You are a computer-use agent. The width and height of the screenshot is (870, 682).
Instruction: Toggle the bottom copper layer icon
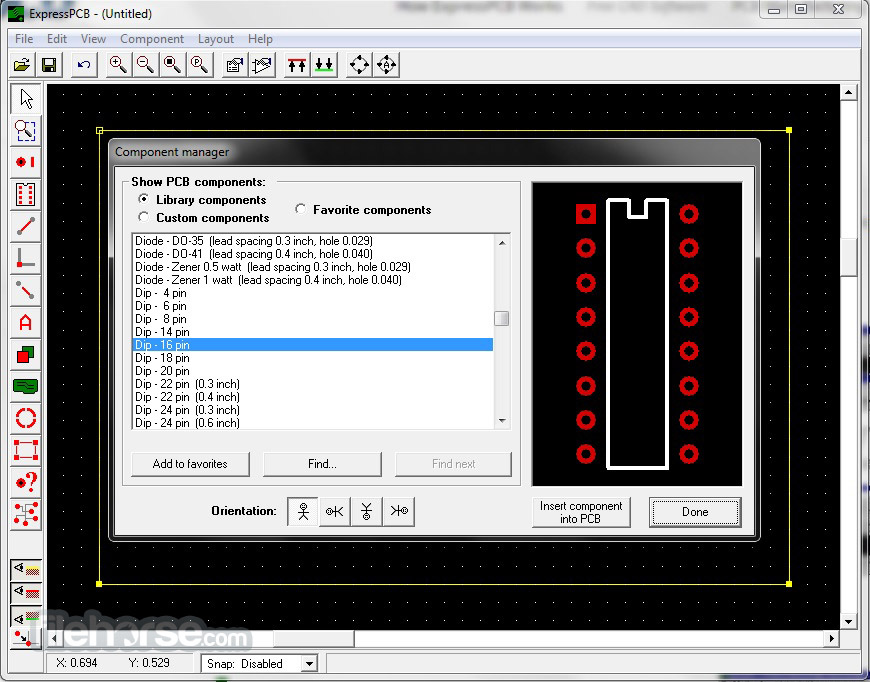[x=324, y=65]
